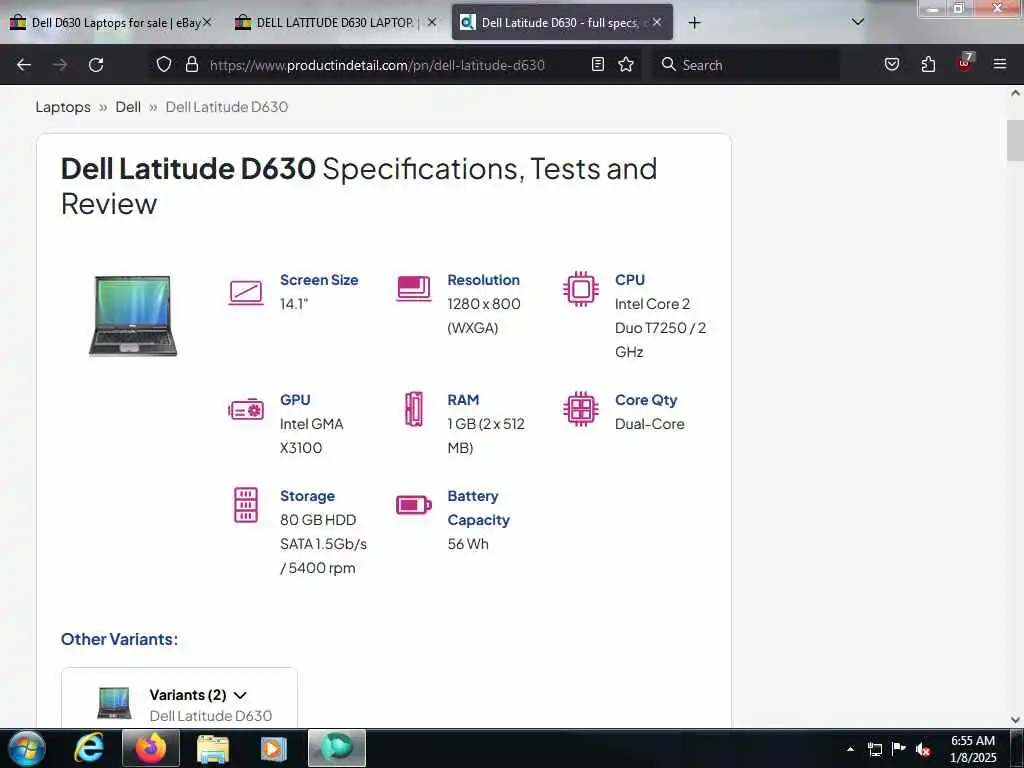This screenshot has width=1024, height=768.
Task: Click the Core Qty icon
Action: click(x=581, y=409)
